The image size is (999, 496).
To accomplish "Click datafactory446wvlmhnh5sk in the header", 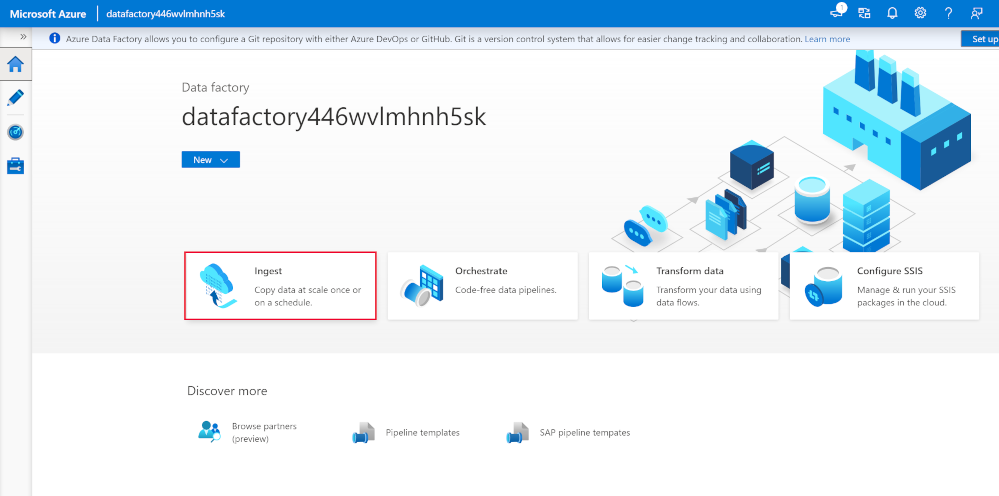I will (166, 13).
